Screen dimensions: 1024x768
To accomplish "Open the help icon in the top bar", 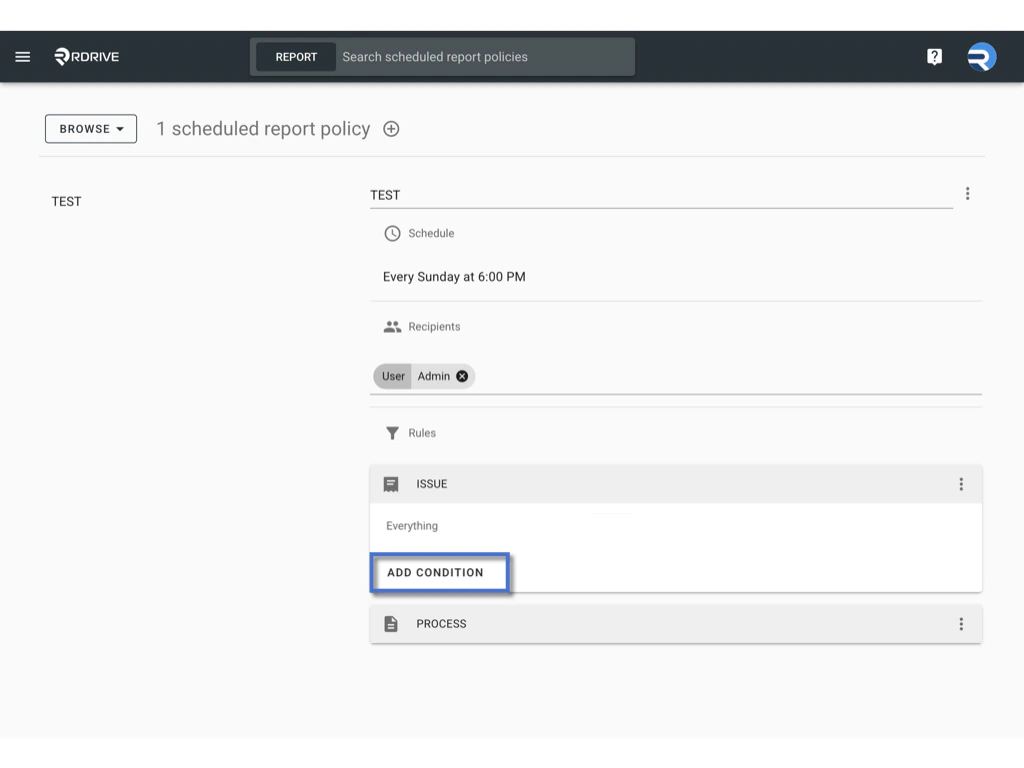I will [934, 56].
